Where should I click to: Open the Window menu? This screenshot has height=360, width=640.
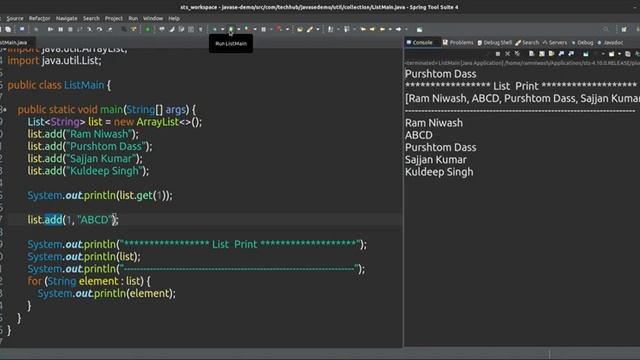pyautogui.click(x=153, y=18)
